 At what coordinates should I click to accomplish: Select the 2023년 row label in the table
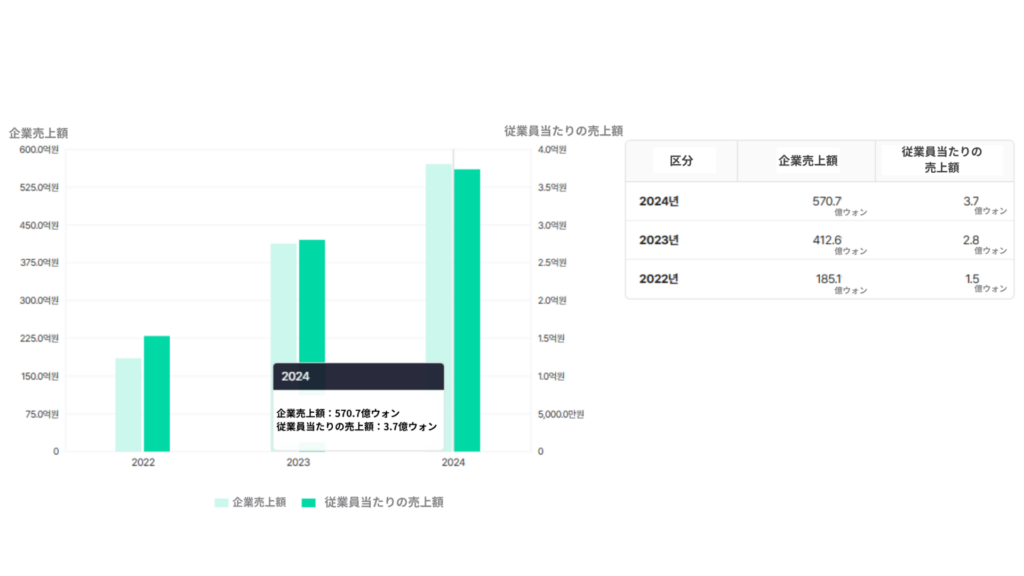click(x=659, y=240)
